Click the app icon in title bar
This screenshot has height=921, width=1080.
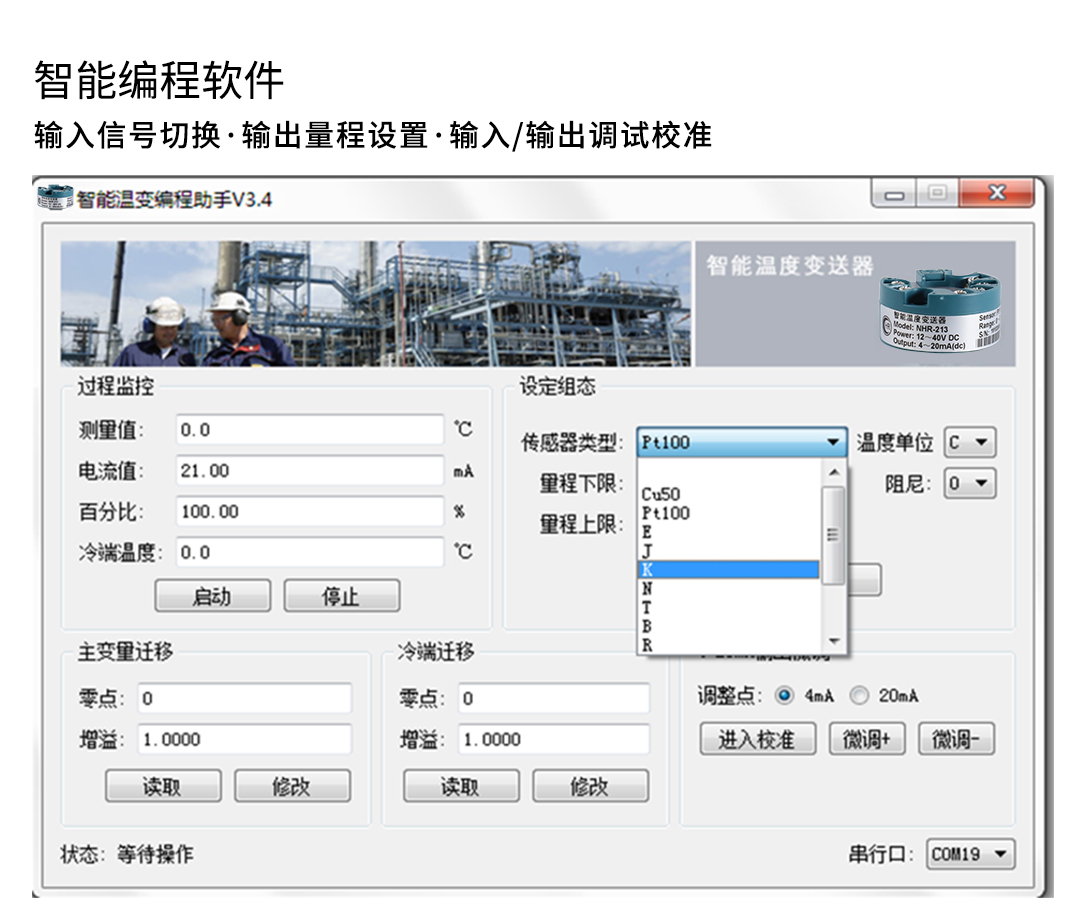coord(55,198)
